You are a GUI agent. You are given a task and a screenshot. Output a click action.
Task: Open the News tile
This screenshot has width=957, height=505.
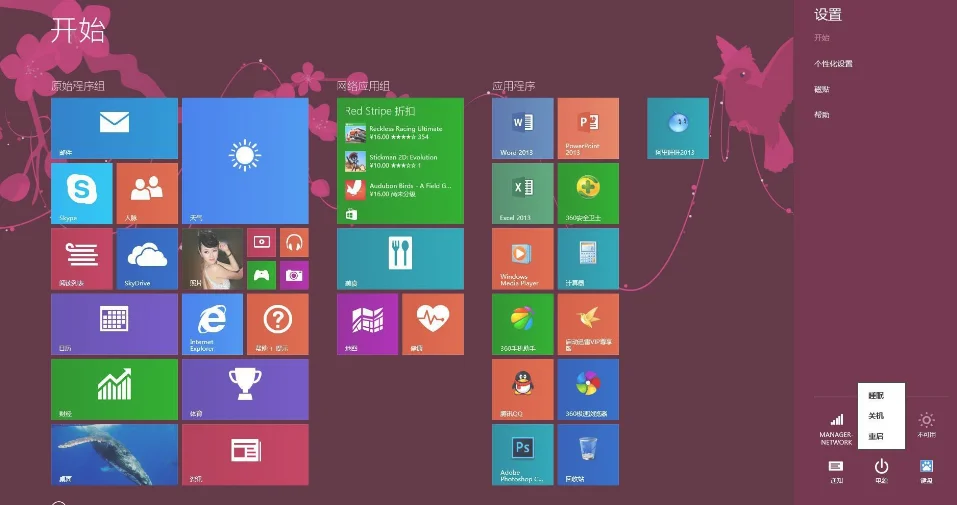(x=245, y=455)
